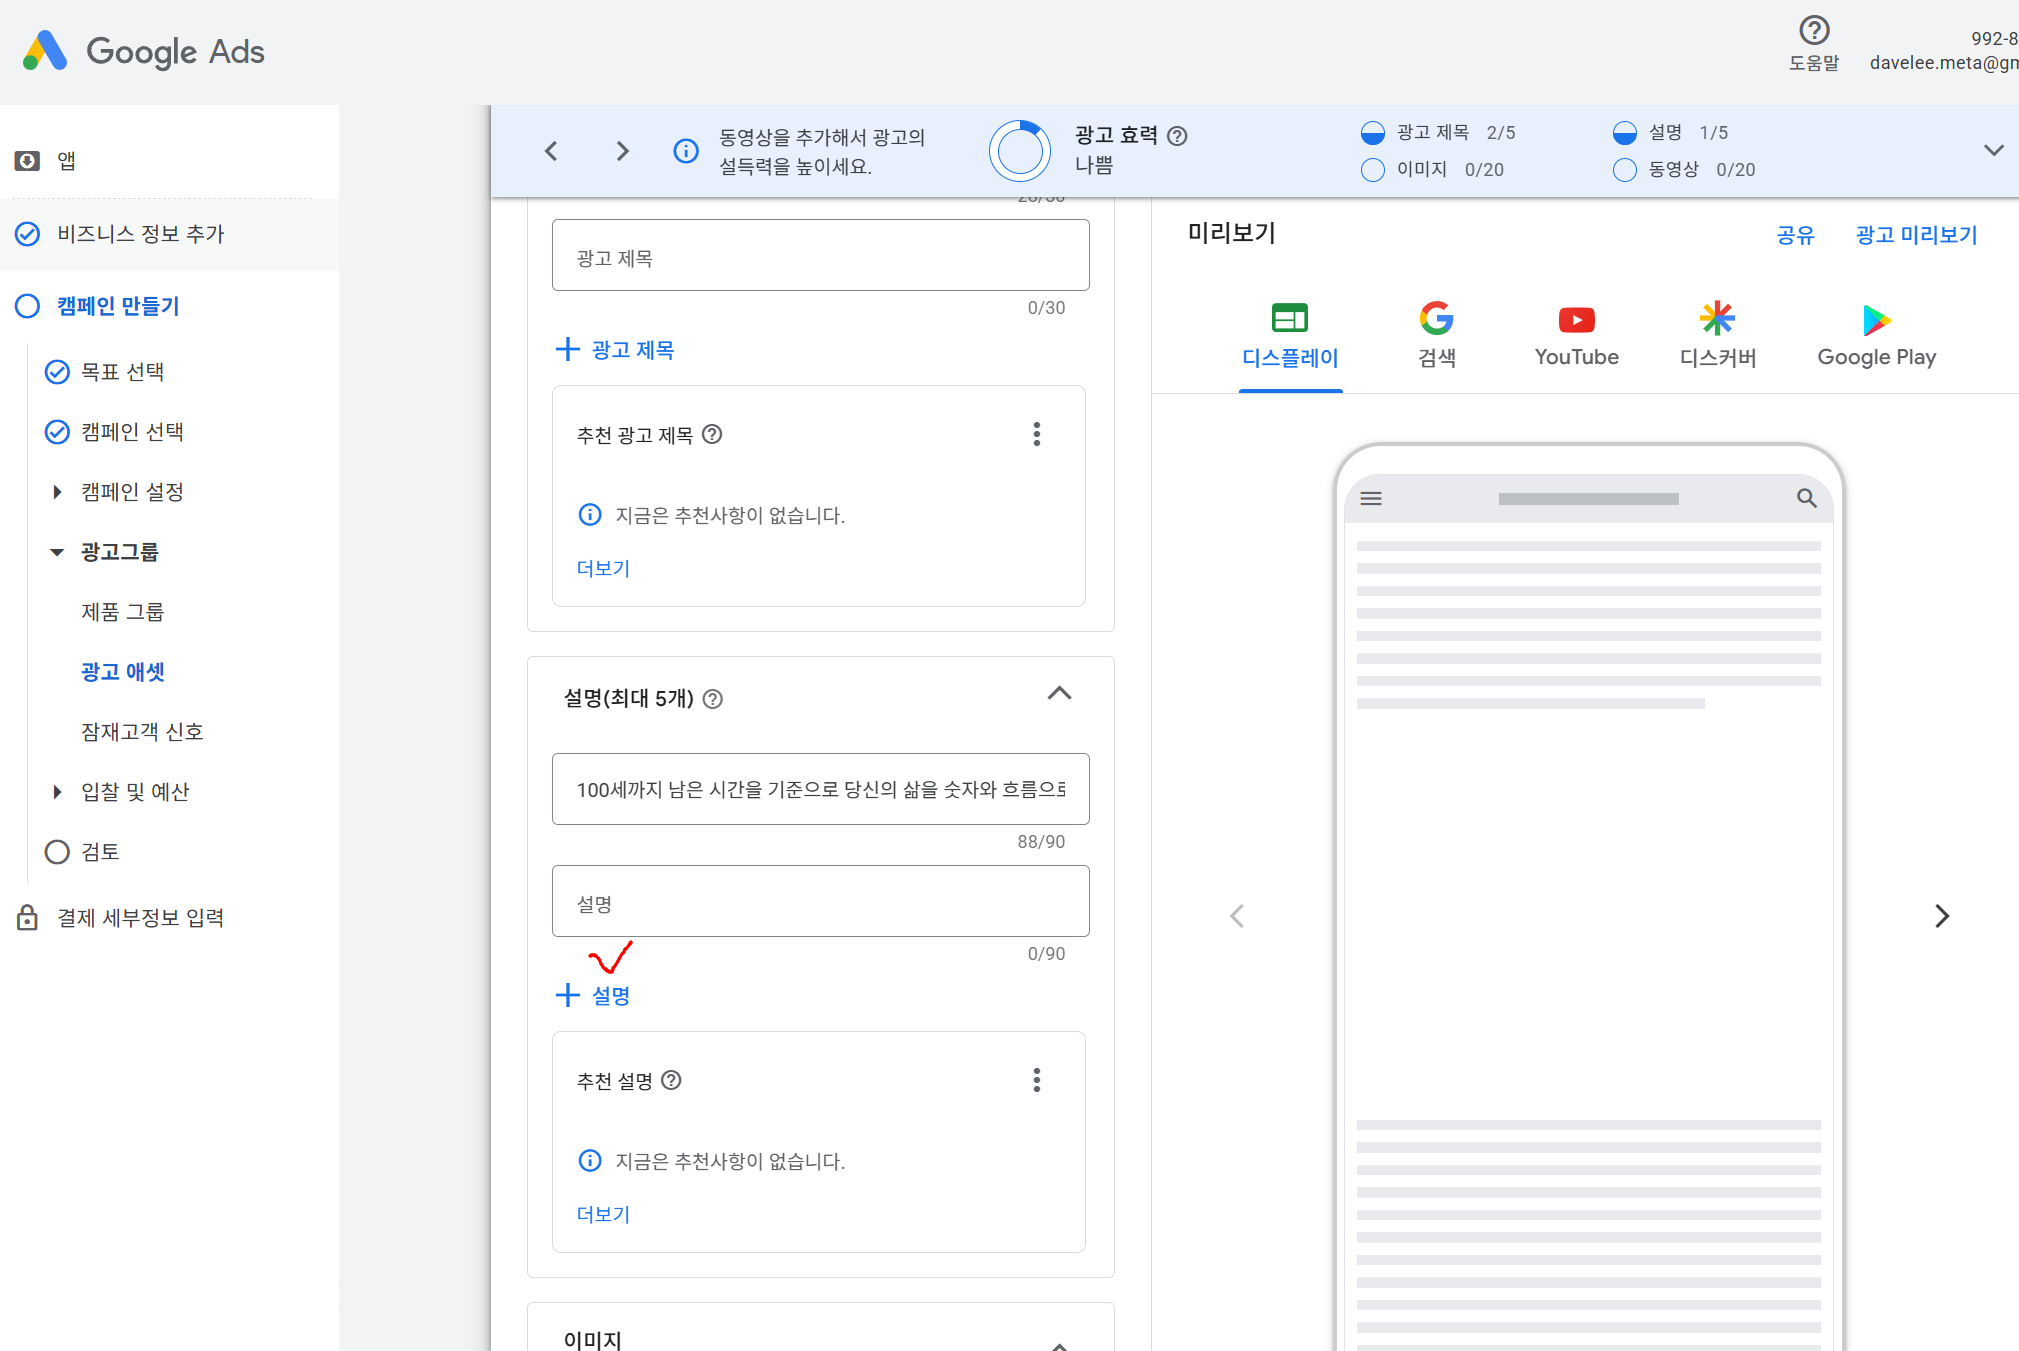
Task: Click help icon beside 설명(최대 5개)
Action: (713, 699)
